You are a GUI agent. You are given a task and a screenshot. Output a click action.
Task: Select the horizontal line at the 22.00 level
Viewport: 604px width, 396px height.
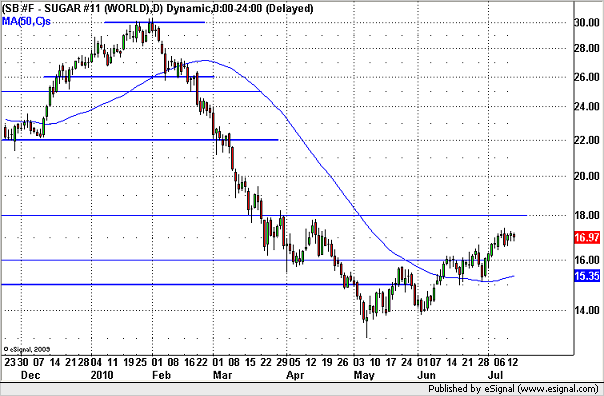[140, 140]
